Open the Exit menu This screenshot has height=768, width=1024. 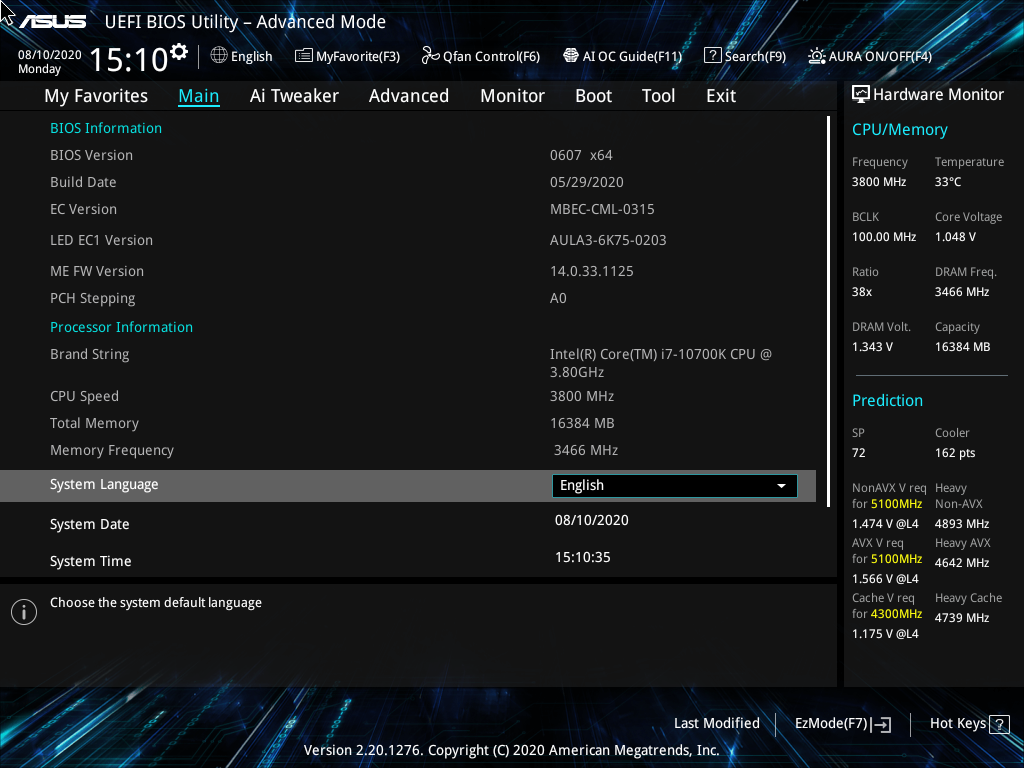tap(720, 95)
